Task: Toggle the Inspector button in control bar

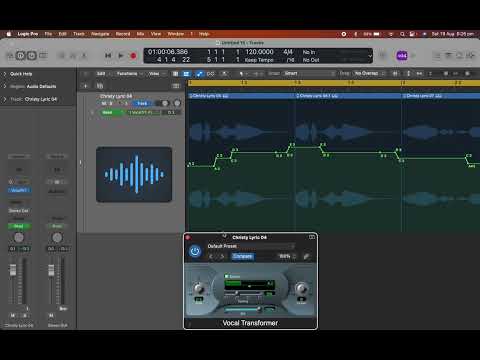Action: coord(21,56)
